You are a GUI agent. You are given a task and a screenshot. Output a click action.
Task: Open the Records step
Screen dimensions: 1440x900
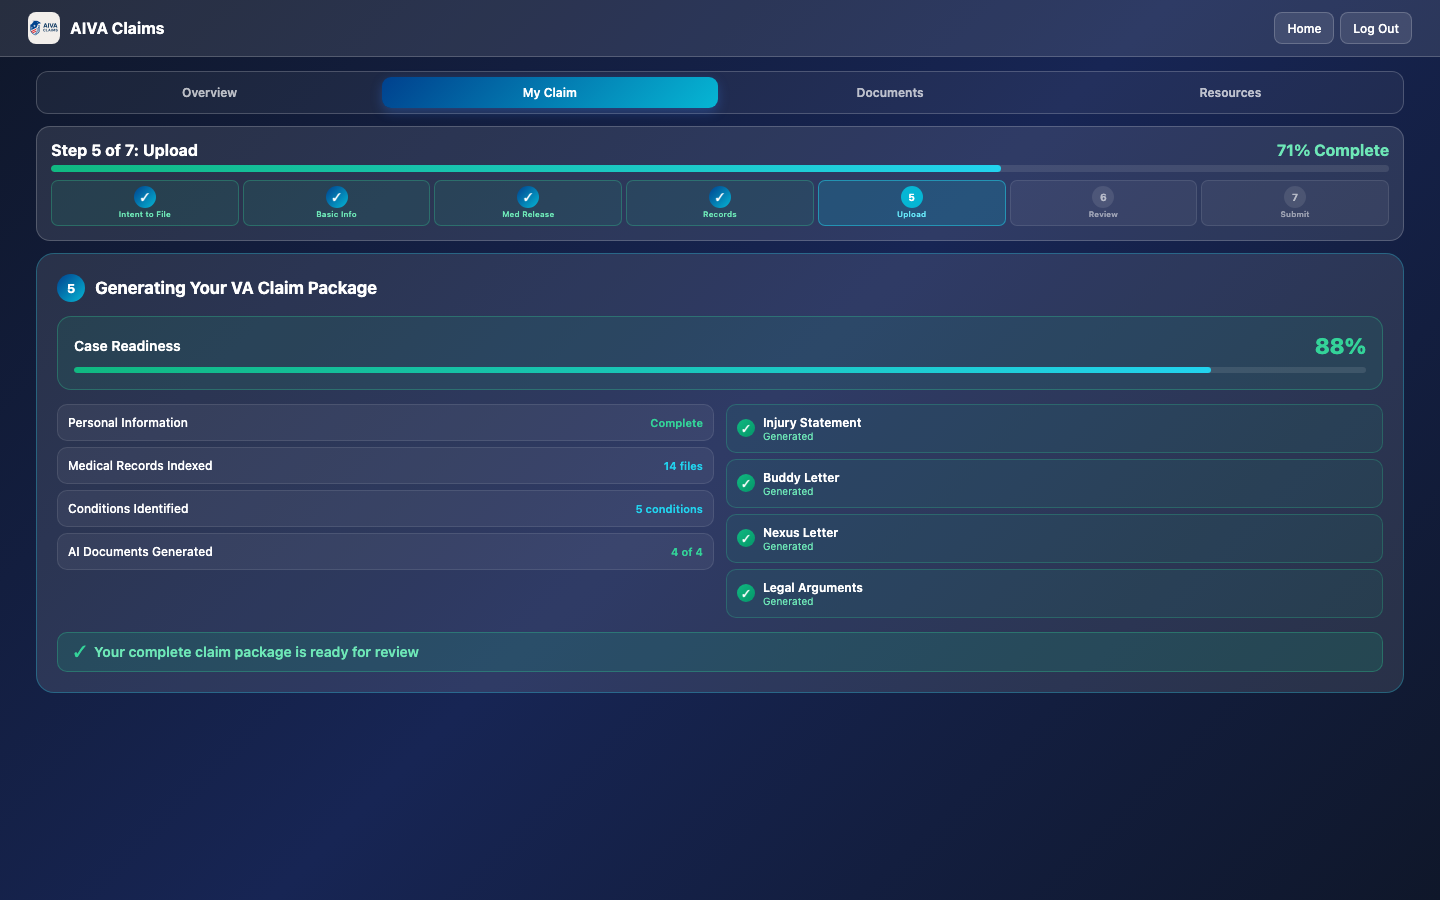[720, 203]
